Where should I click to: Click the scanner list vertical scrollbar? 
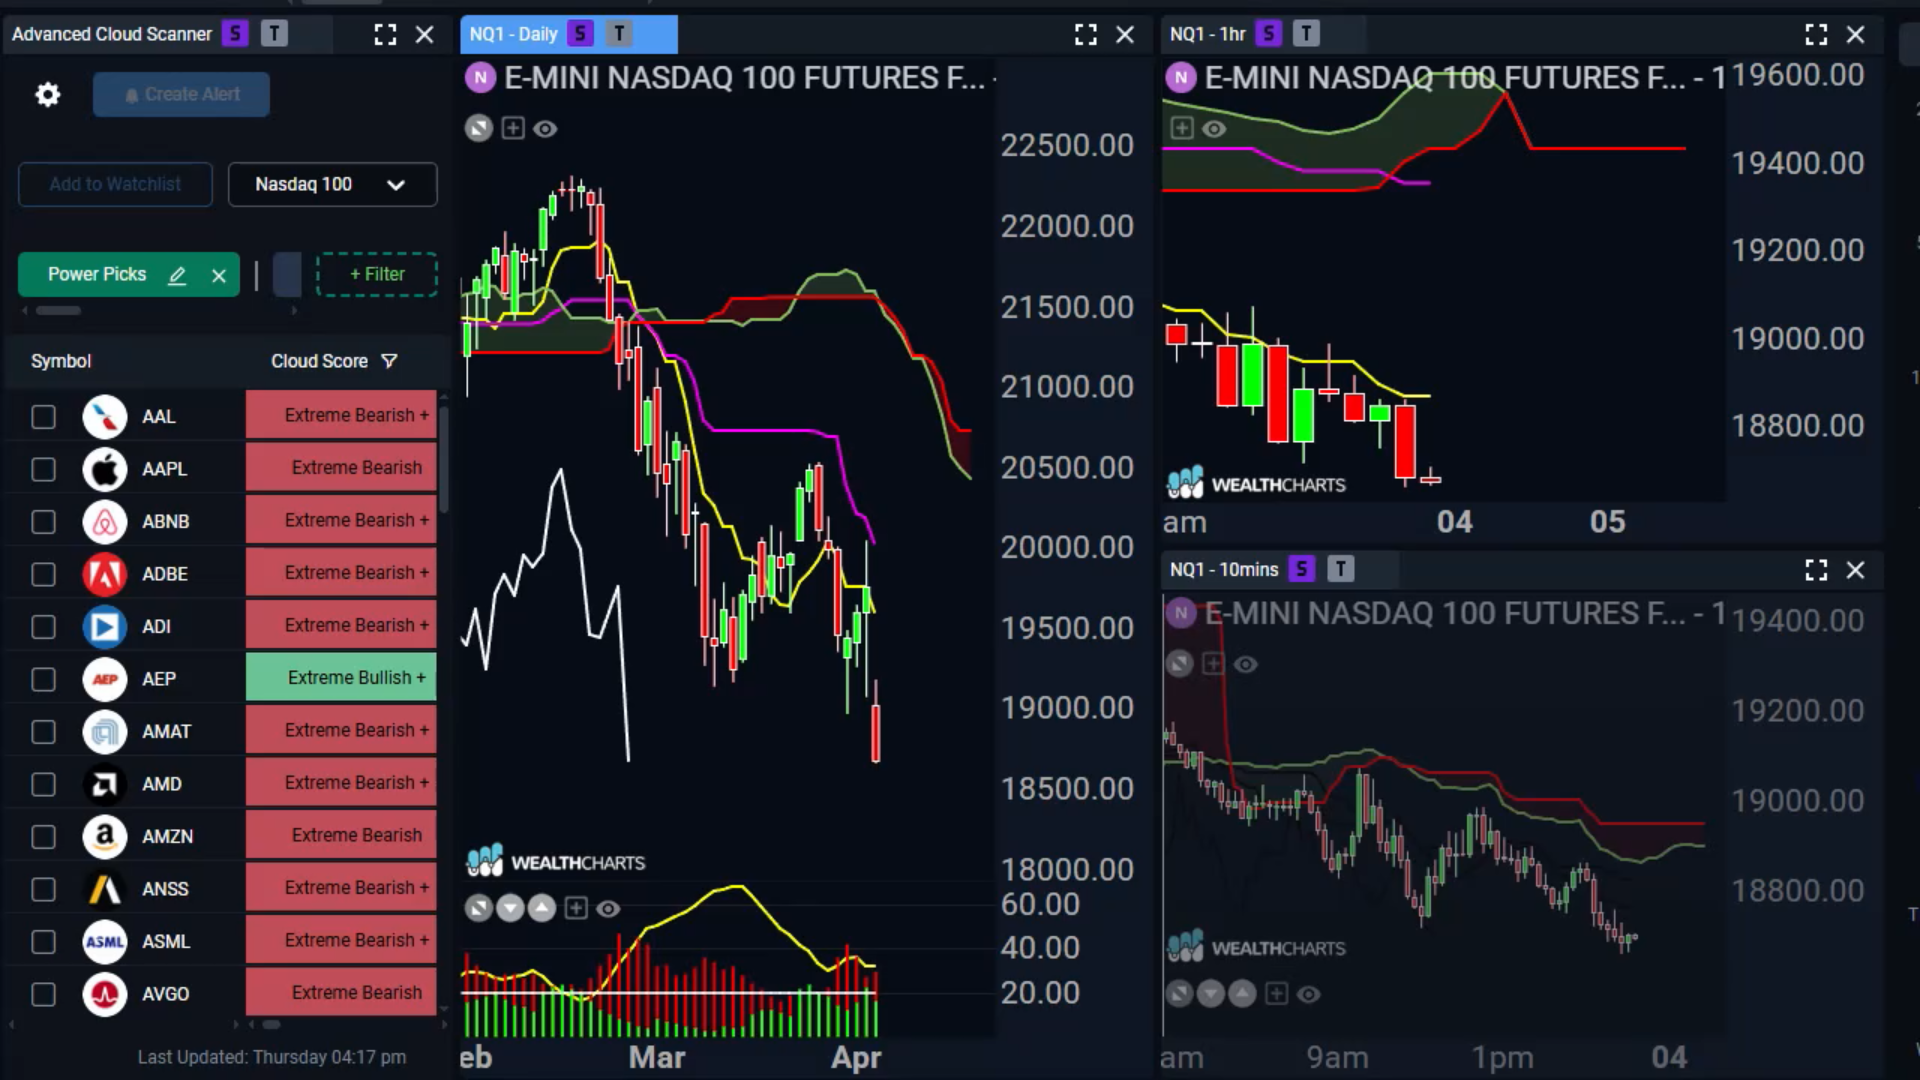click(x=444, y=458)
